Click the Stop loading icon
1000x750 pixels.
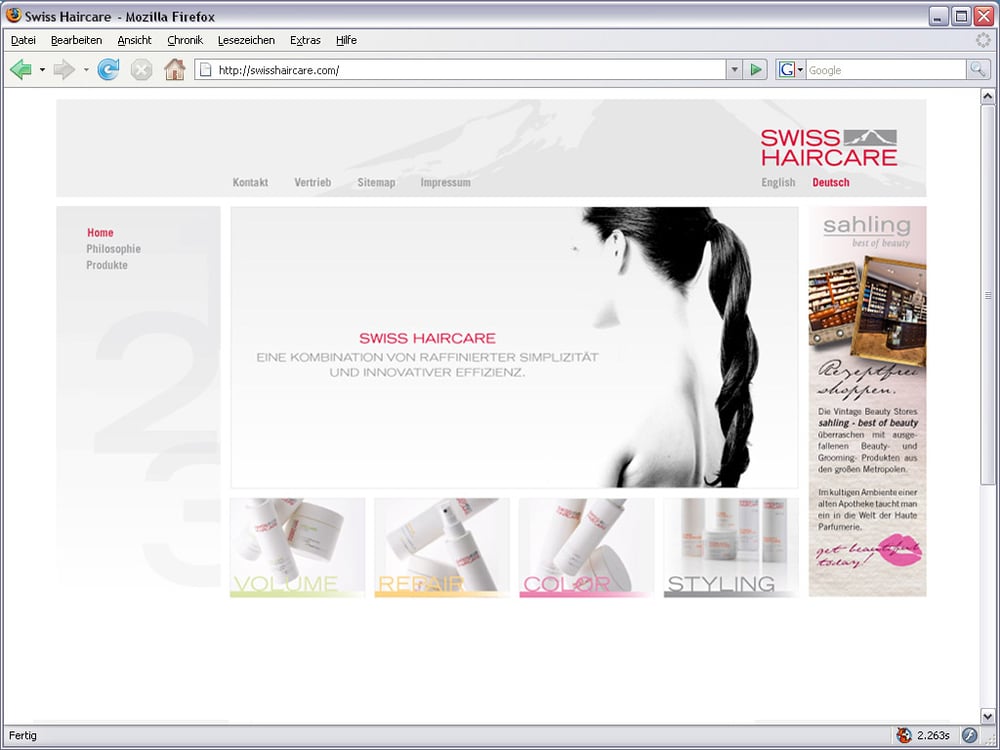[142, 70]
